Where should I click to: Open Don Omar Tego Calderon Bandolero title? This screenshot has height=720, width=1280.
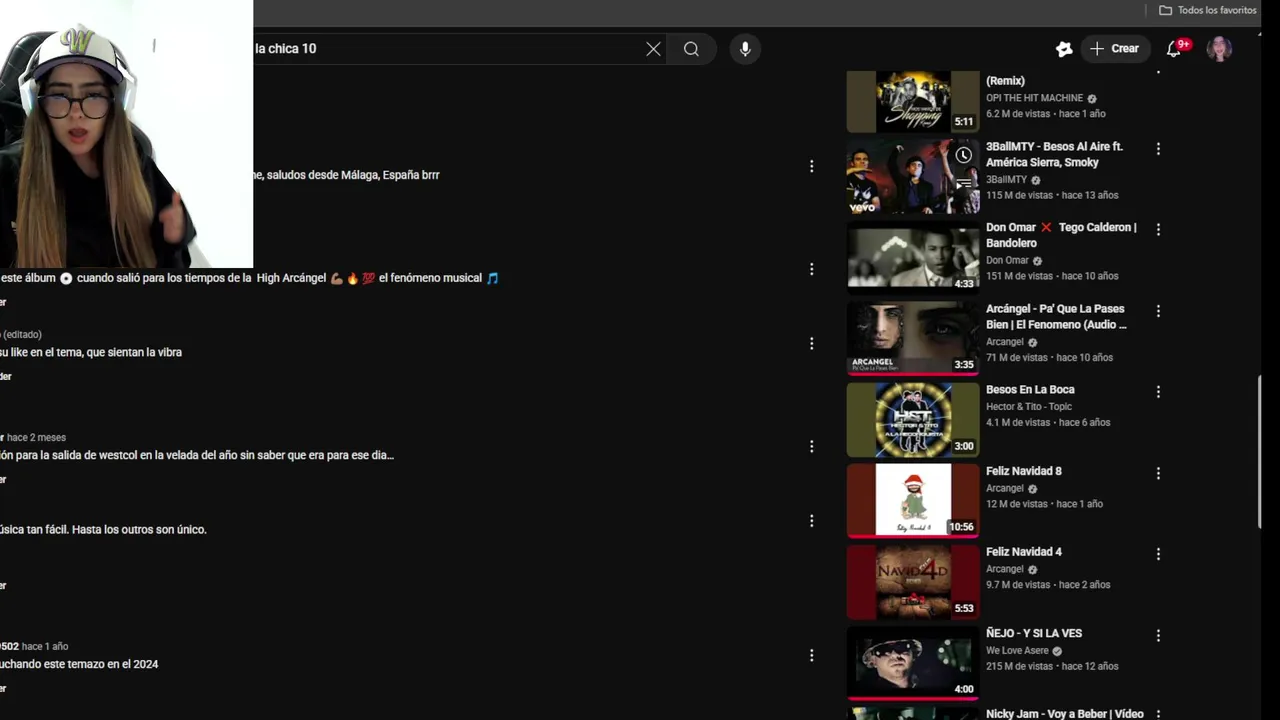(1061, 235)
